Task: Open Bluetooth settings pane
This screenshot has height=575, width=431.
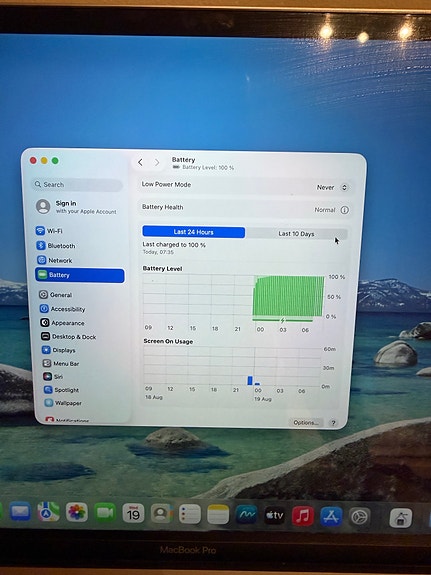Action: (x=56, y=246)
